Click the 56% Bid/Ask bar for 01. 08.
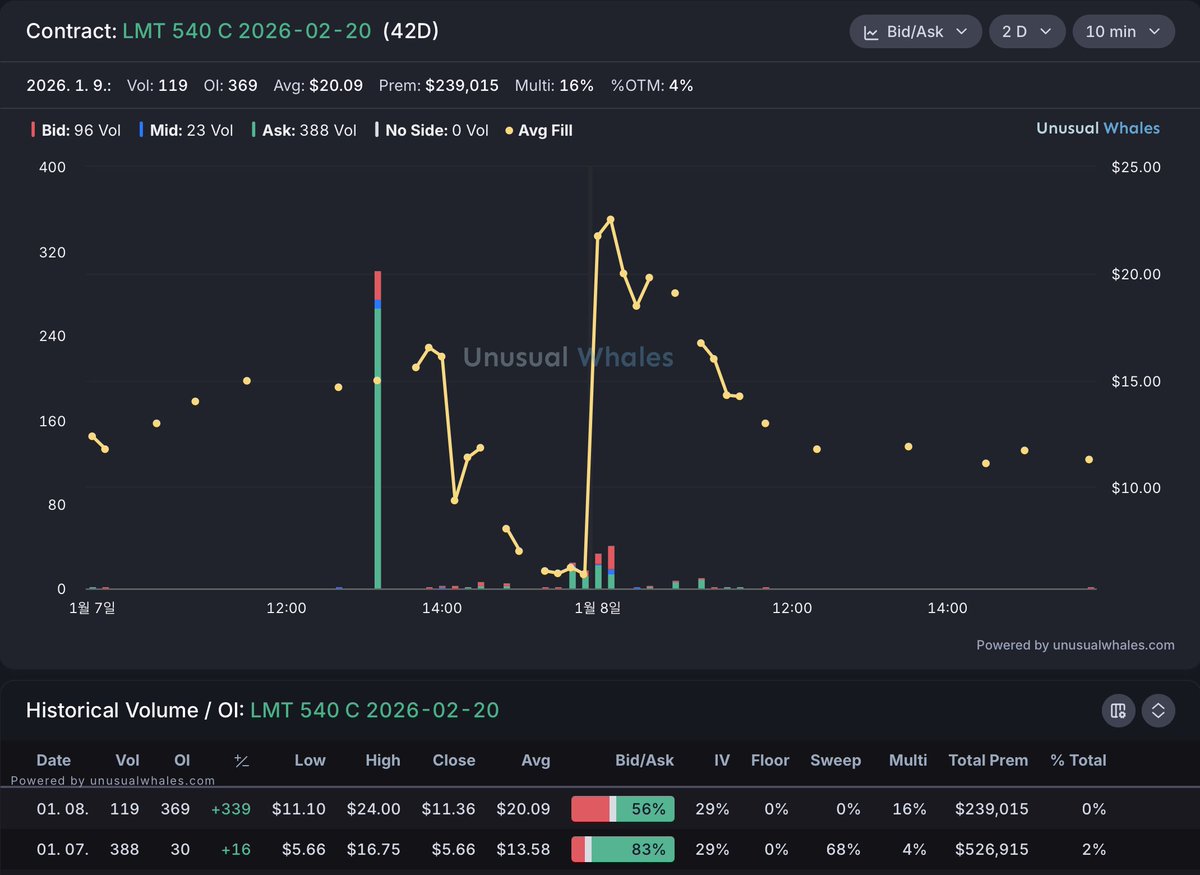The image size is (1200, 875). point(623,809)
